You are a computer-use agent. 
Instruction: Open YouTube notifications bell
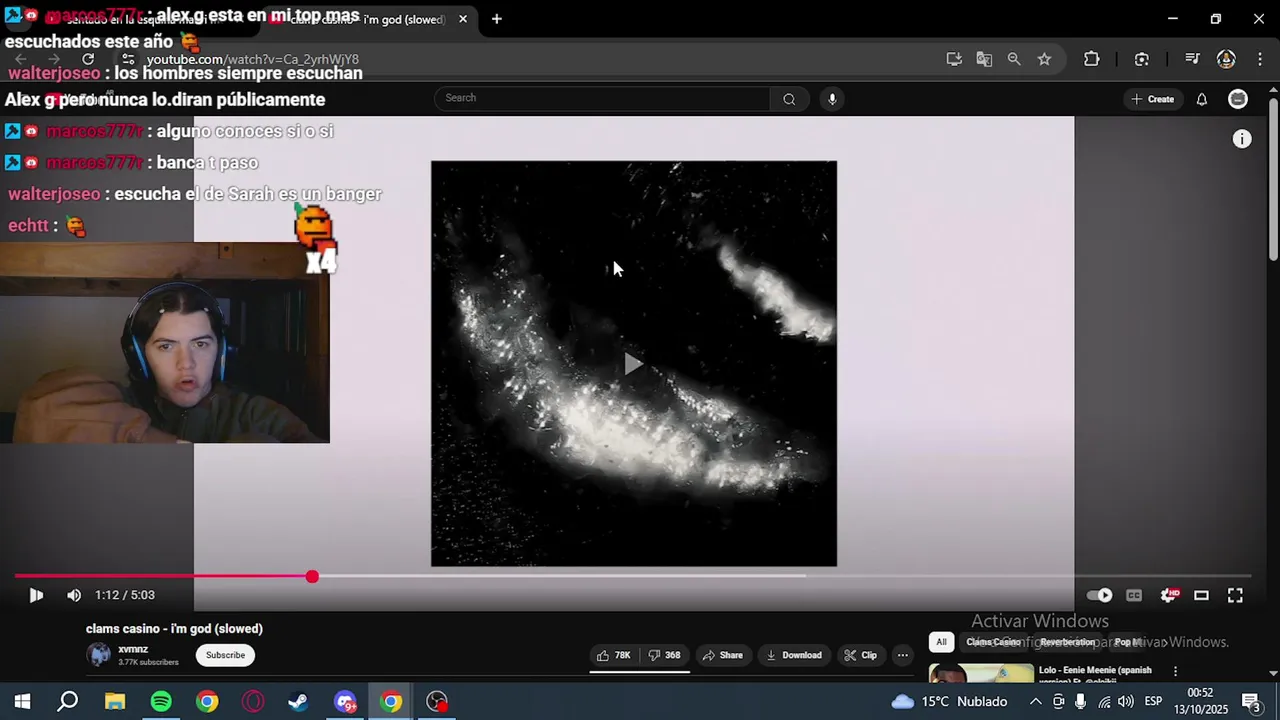pyautogui.click(x=1202, y=99)
